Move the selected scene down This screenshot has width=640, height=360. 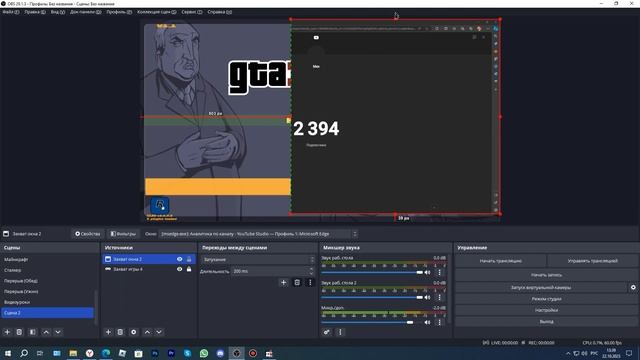[58, 332]
